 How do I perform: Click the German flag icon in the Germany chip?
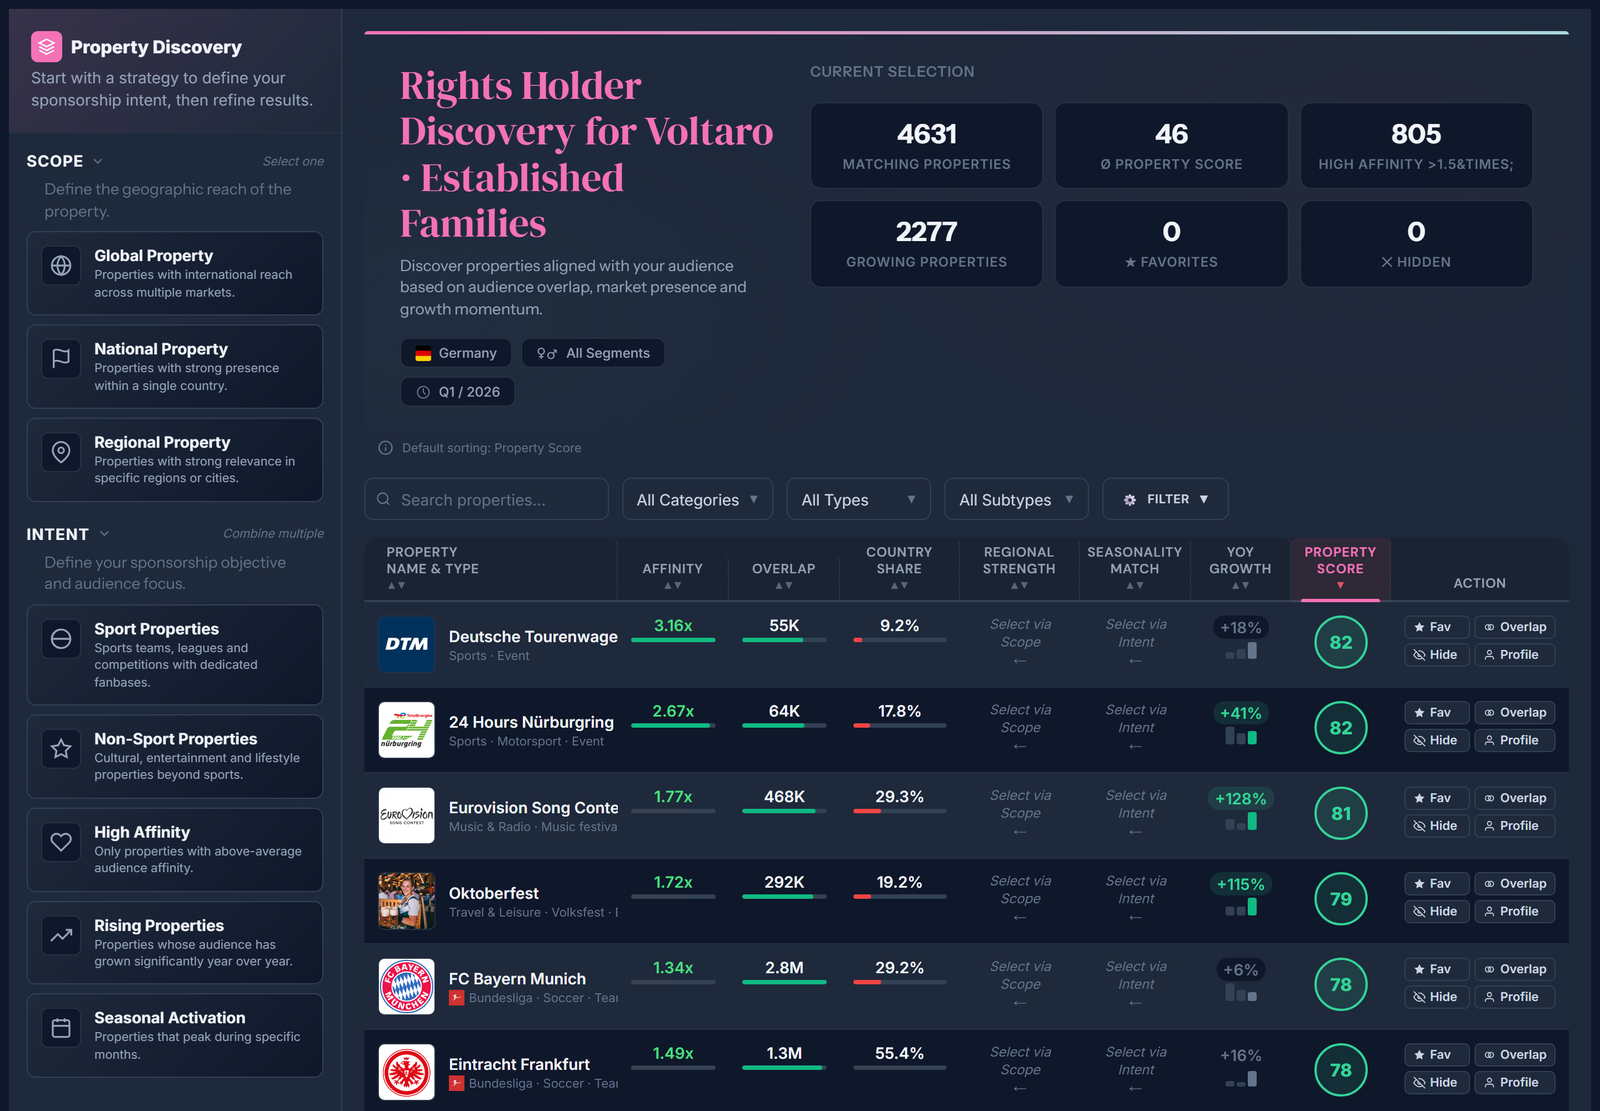[423, 353]
